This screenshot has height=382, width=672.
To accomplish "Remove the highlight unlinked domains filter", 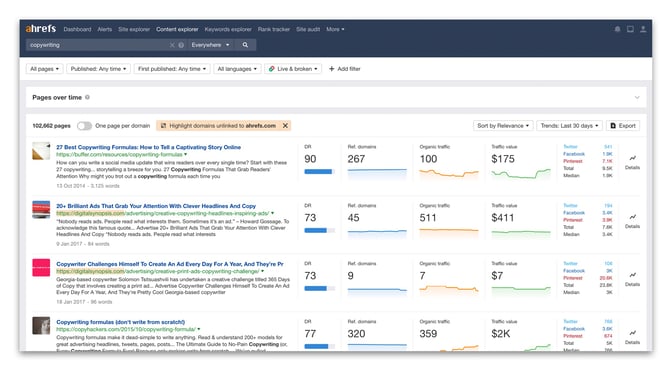I will click(x=285, y=126).
